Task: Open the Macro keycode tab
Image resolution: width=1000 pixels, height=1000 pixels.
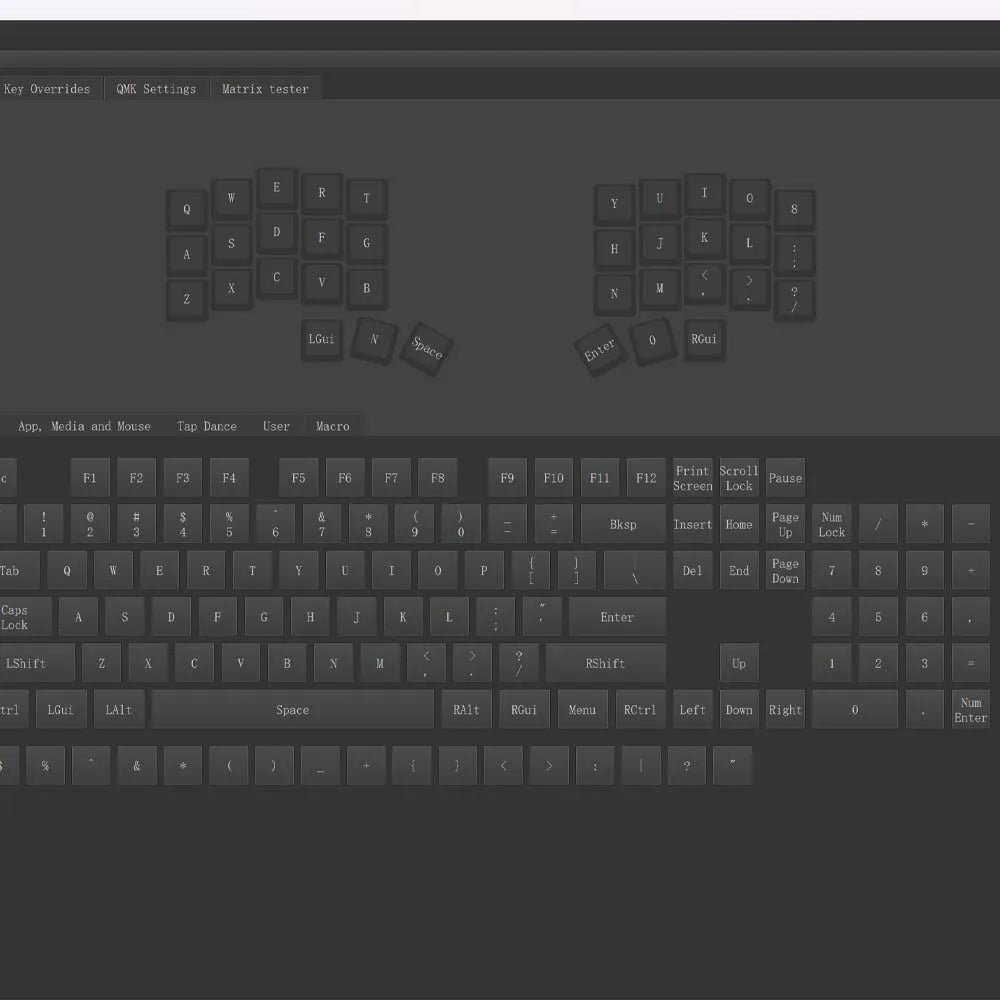Action: pos(333,426)
